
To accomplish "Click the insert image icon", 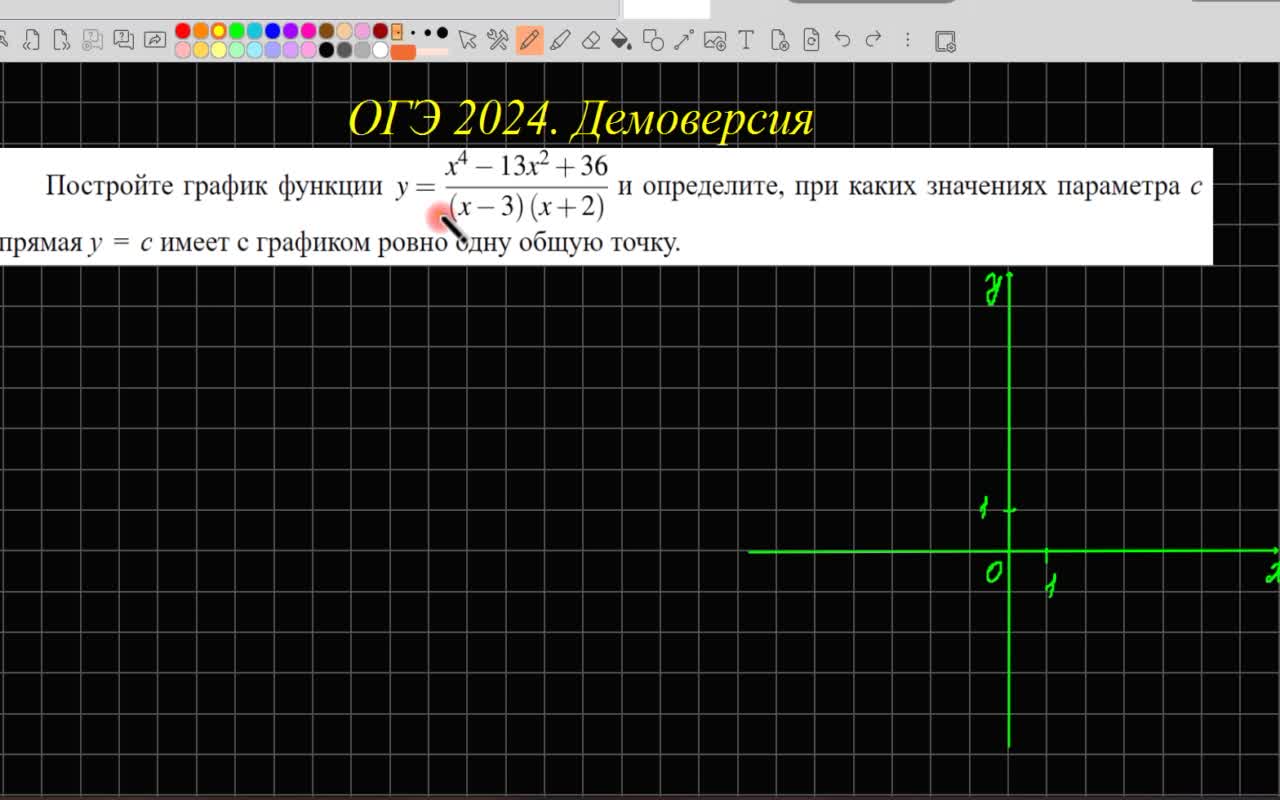I will coord(715,40).
